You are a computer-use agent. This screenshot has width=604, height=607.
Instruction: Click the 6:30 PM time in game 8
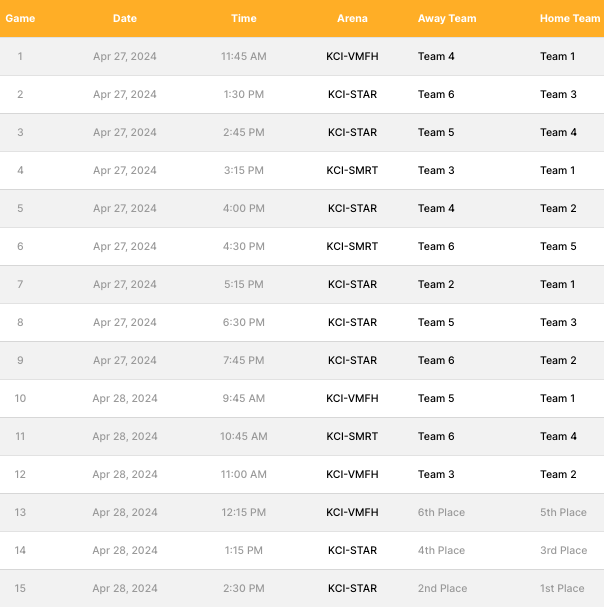[244, 322]
